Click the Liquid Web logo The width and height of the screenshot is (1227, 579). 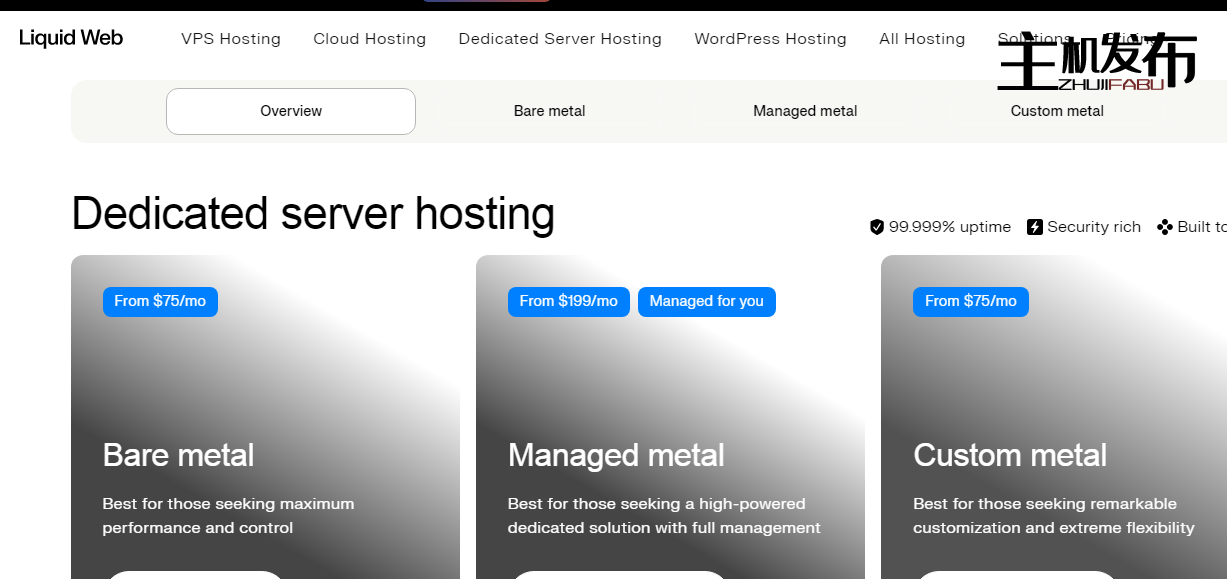[x=71, y=38]
